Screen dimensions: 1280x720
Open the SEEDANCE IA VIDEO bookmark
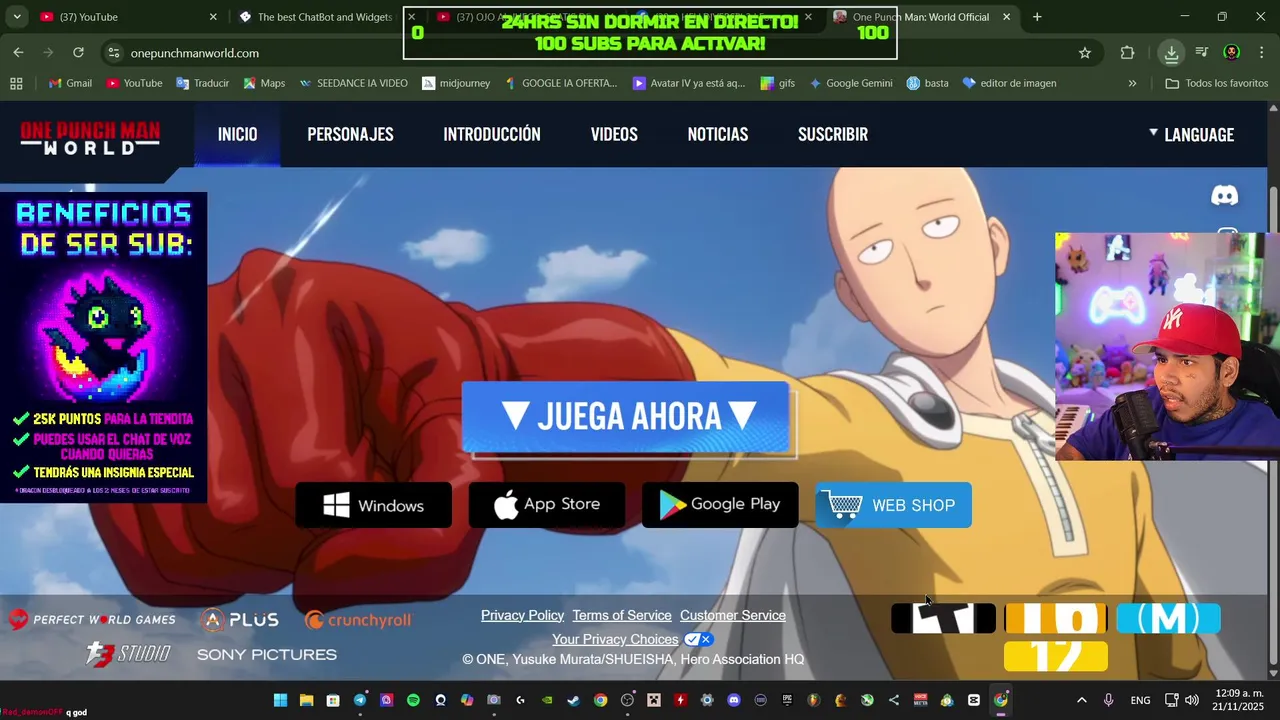[x=353, y=83]
